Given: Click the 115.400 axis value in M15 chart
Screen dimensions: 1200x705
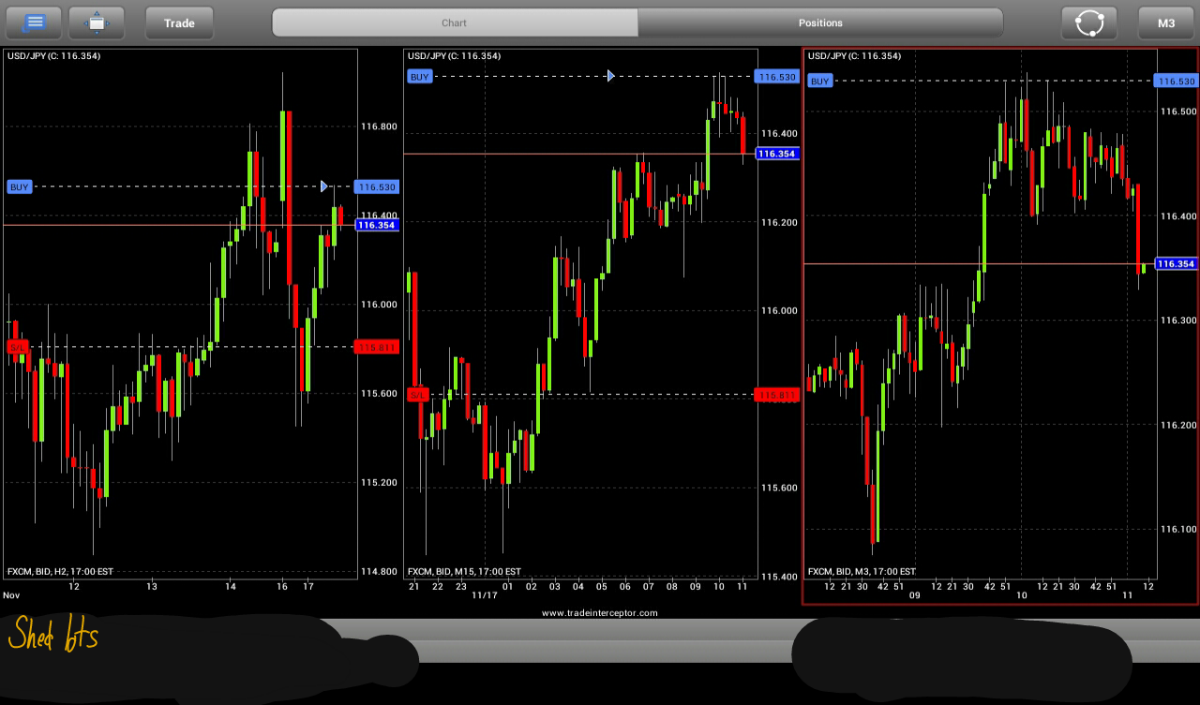Looking at the screenshot, I should tap(779, 577).
